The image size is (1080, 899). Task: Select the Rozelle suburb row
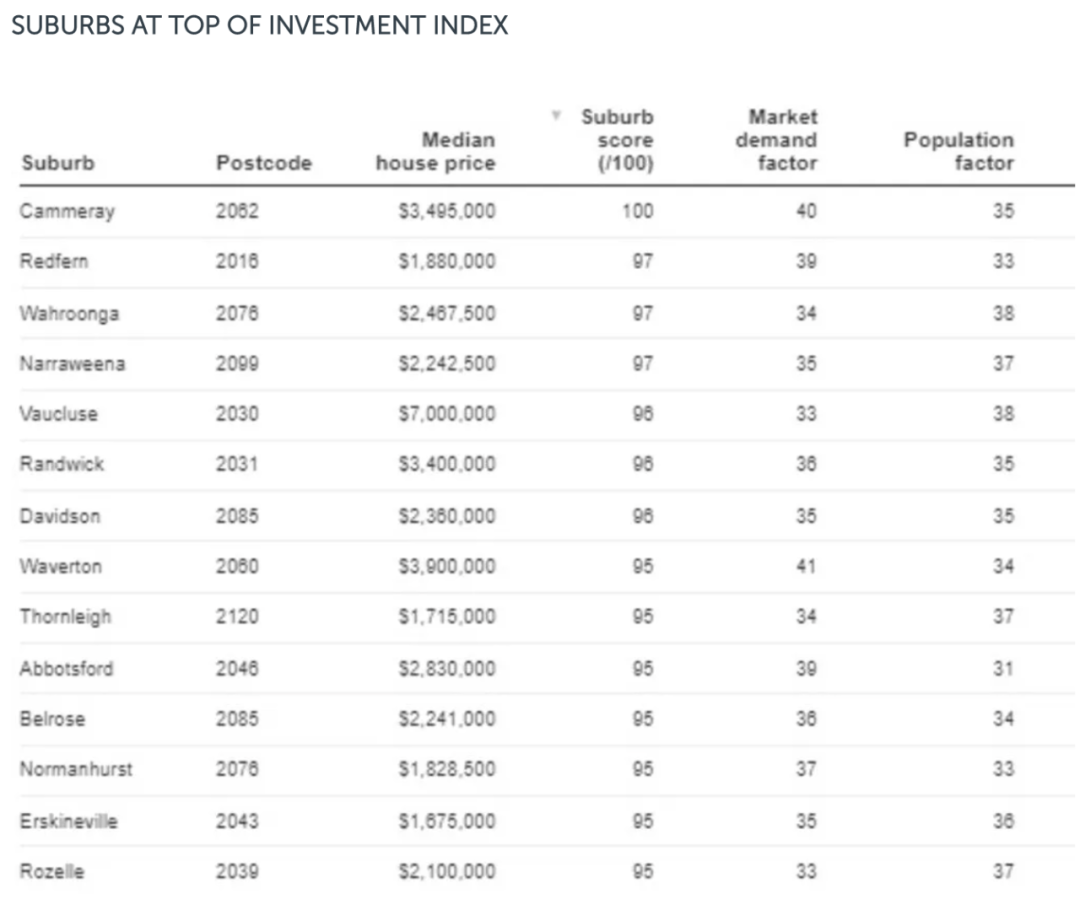(x=52, y=871)
